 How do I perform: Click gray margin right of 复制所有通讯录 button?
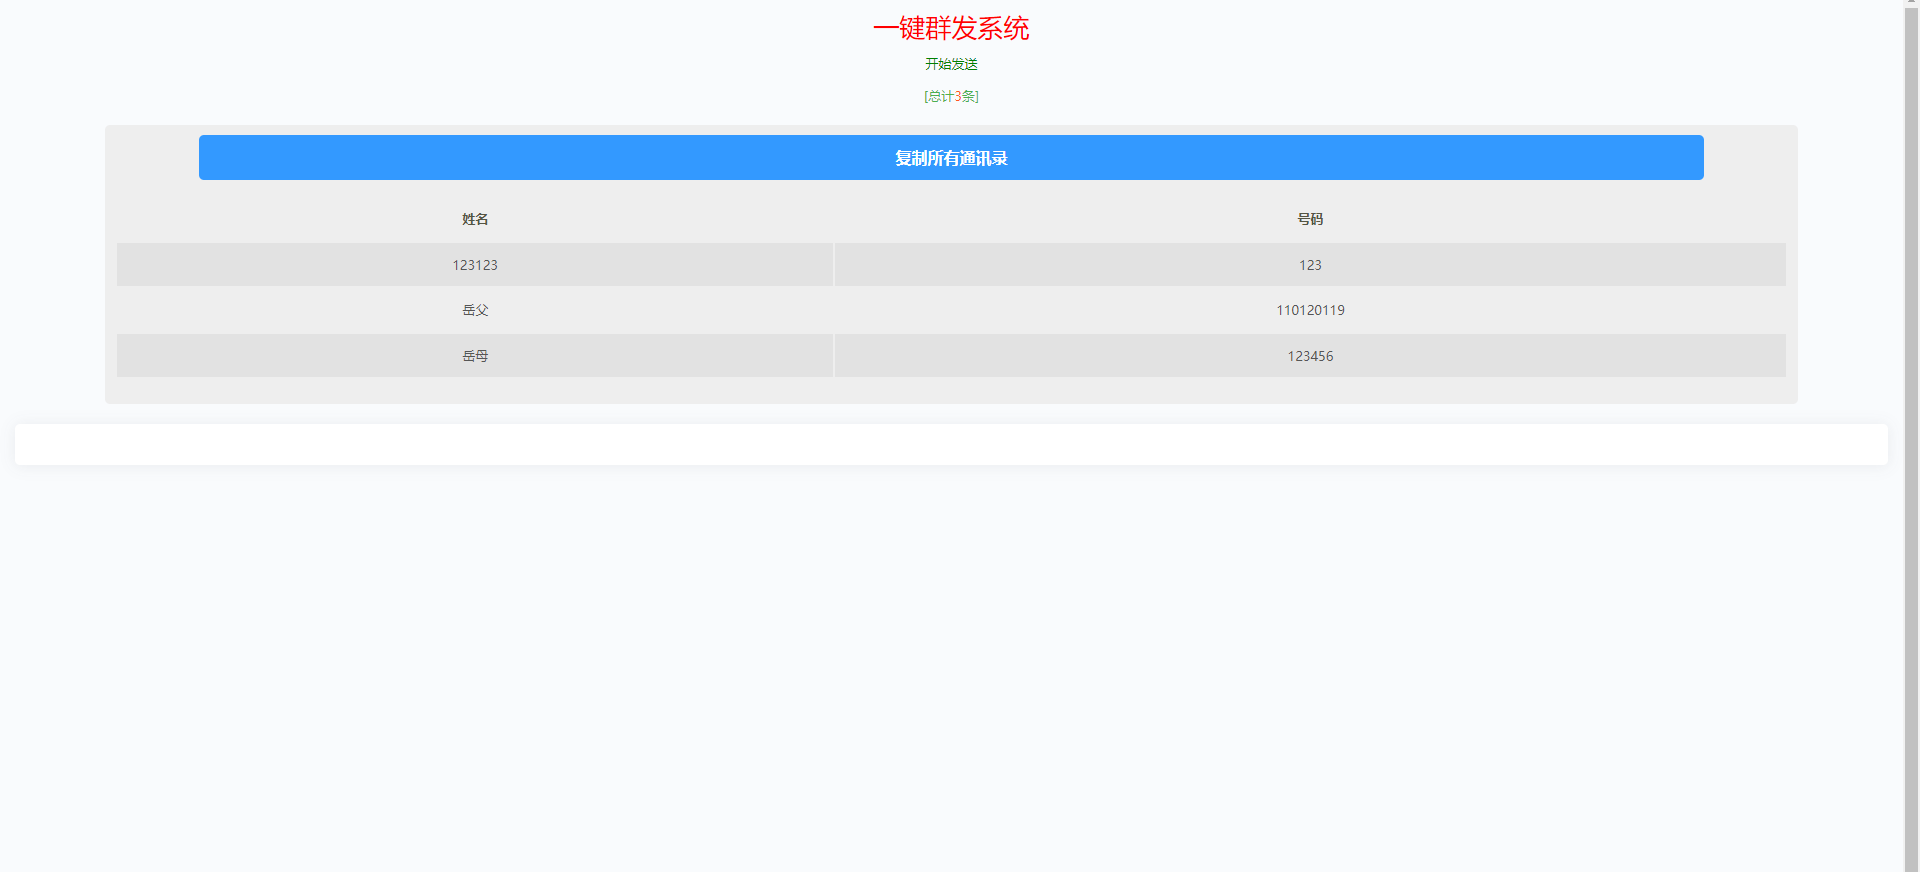(1750, 158)
